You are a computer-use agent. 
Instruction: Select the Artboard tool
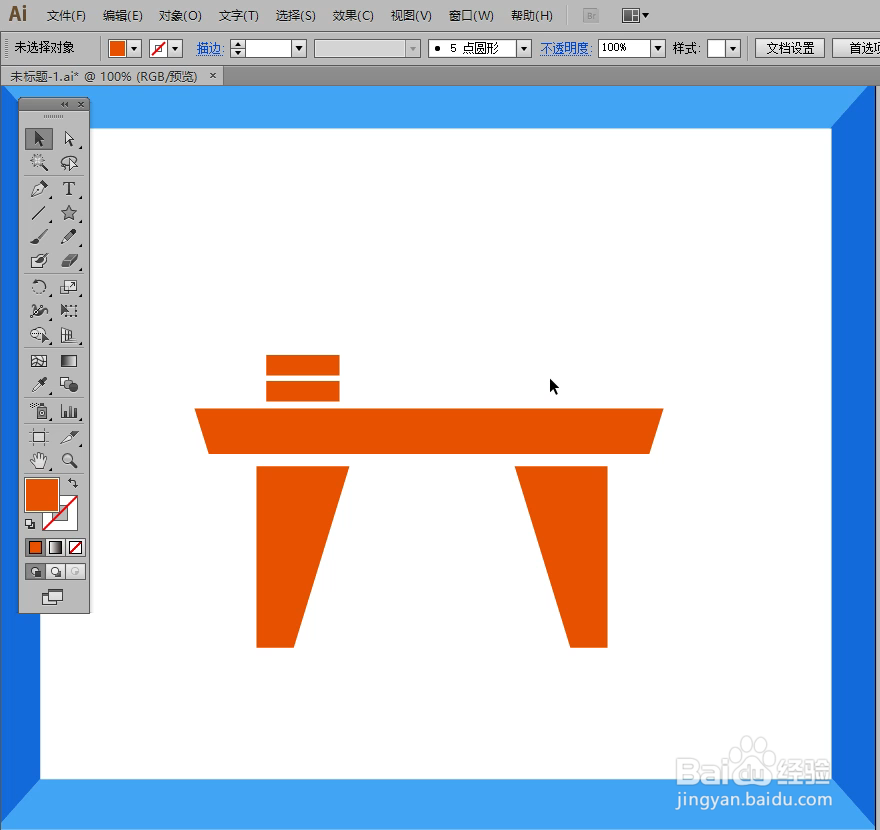[x=39, y=437]
